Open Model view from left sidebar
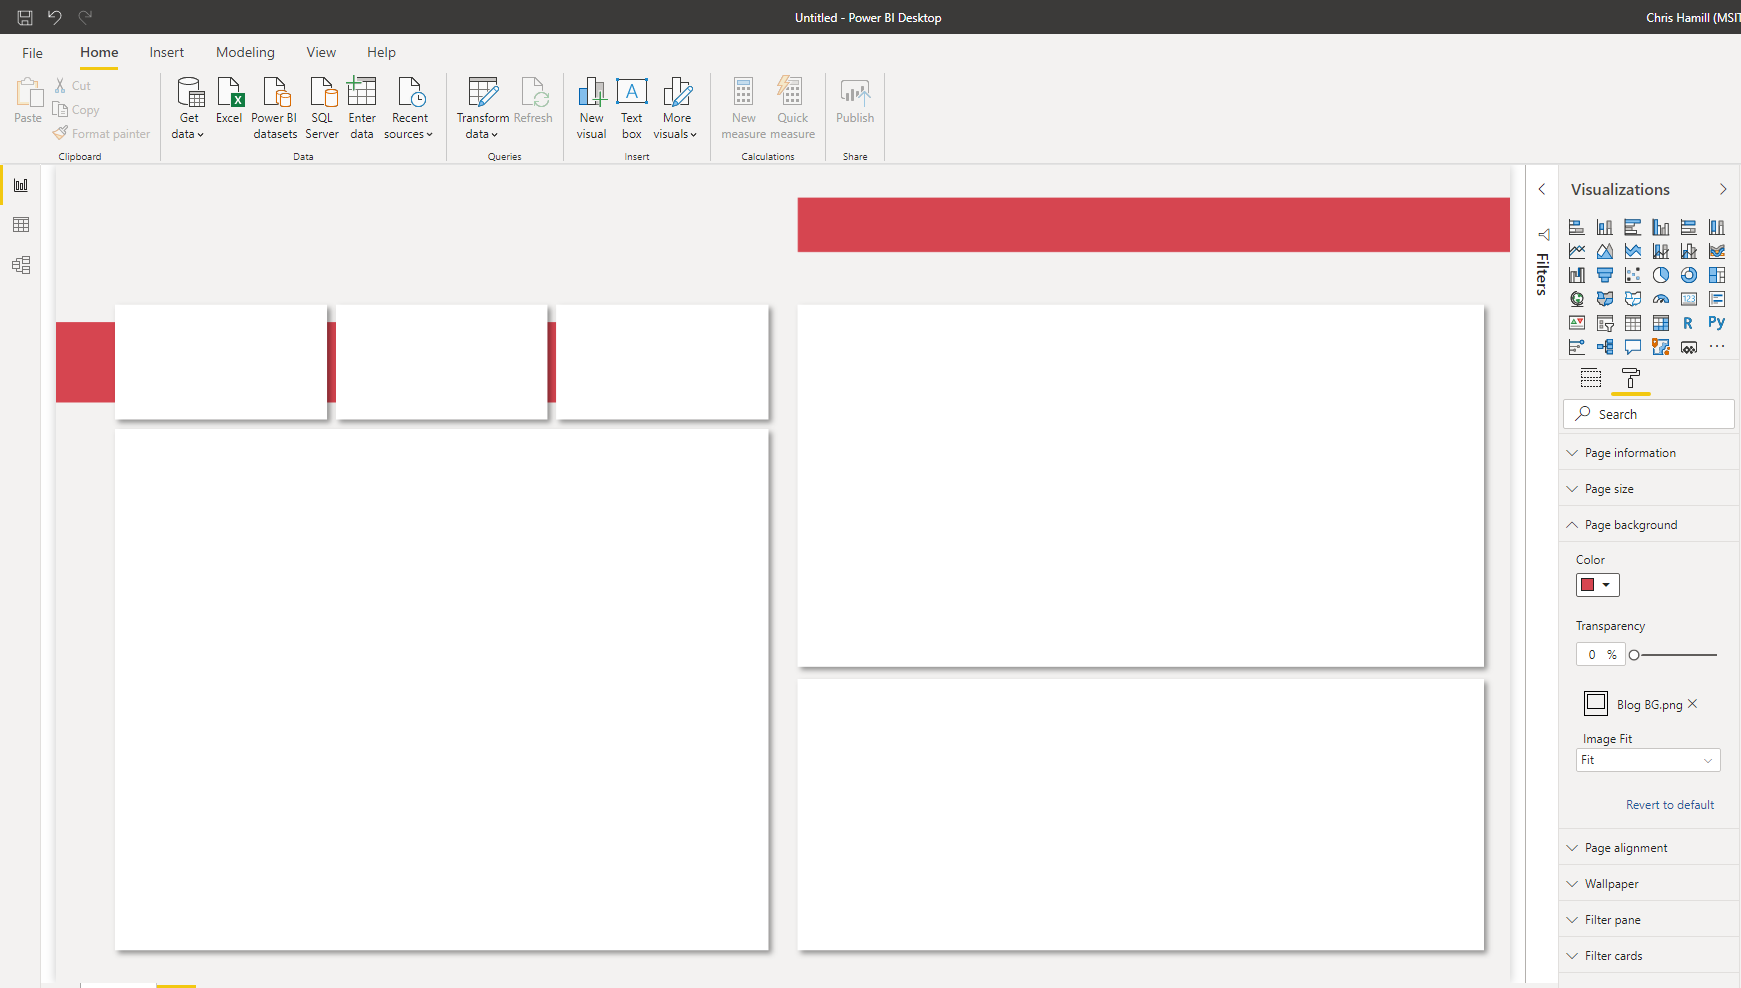Viewport: 1741px width, 988px height. [x=21, y=265]
